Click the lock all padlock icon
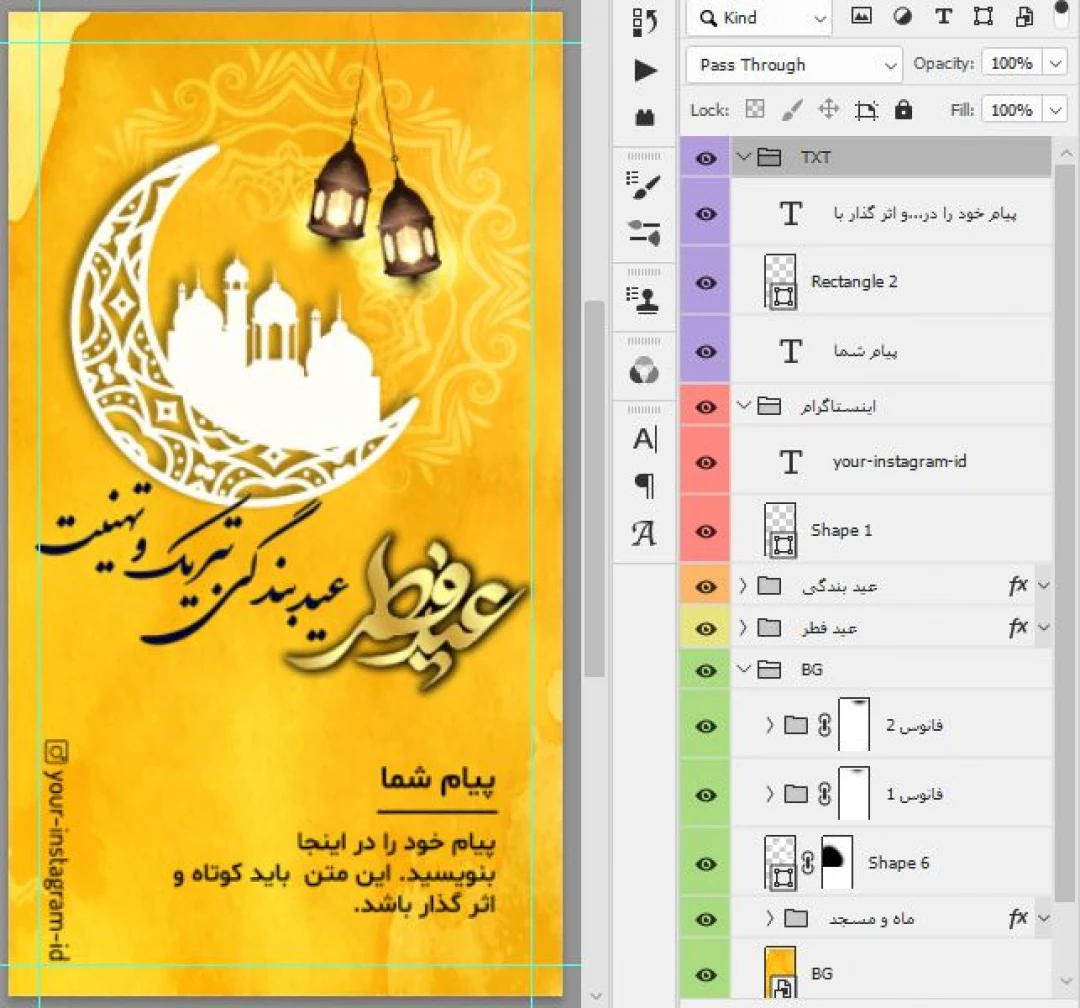Screen dimensions: 1080x1008 (903, 110)
